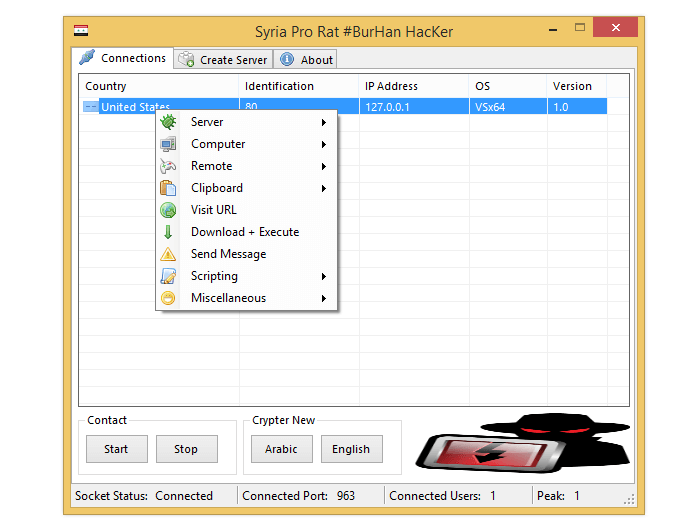The width and height of the screenshot is (694, 527).
Task: Click the green bug icon beside Server
Action: pos(168,122)
